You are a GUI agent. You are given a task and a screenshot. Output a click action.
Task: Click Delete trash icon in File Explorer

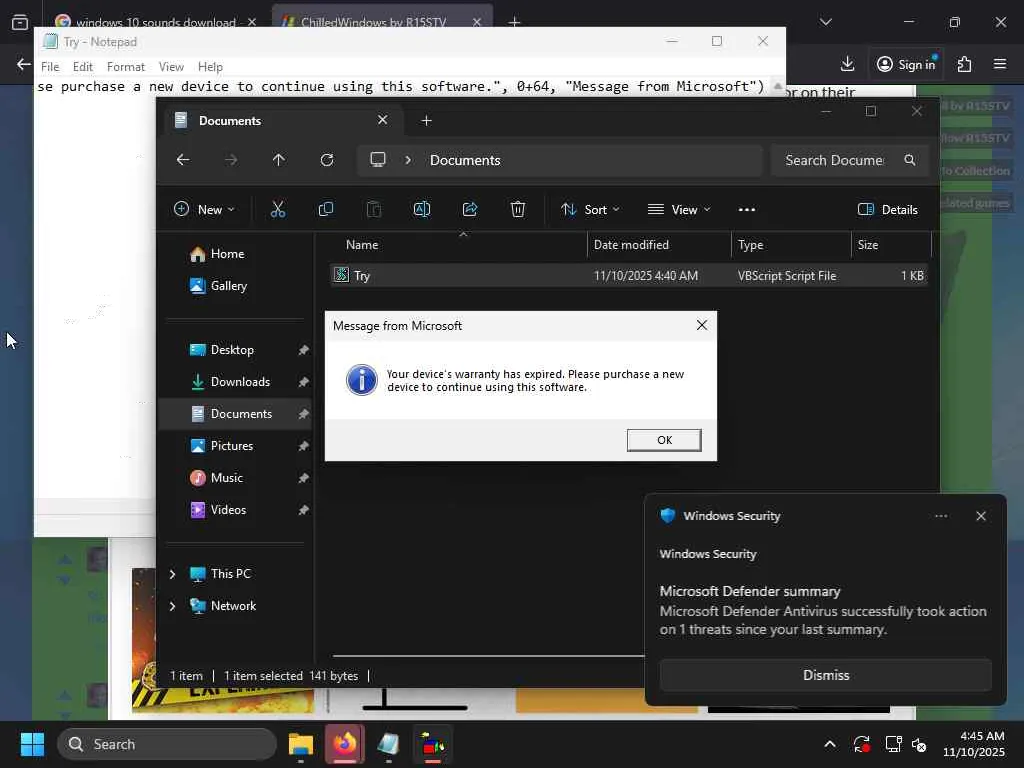(517, 209)
